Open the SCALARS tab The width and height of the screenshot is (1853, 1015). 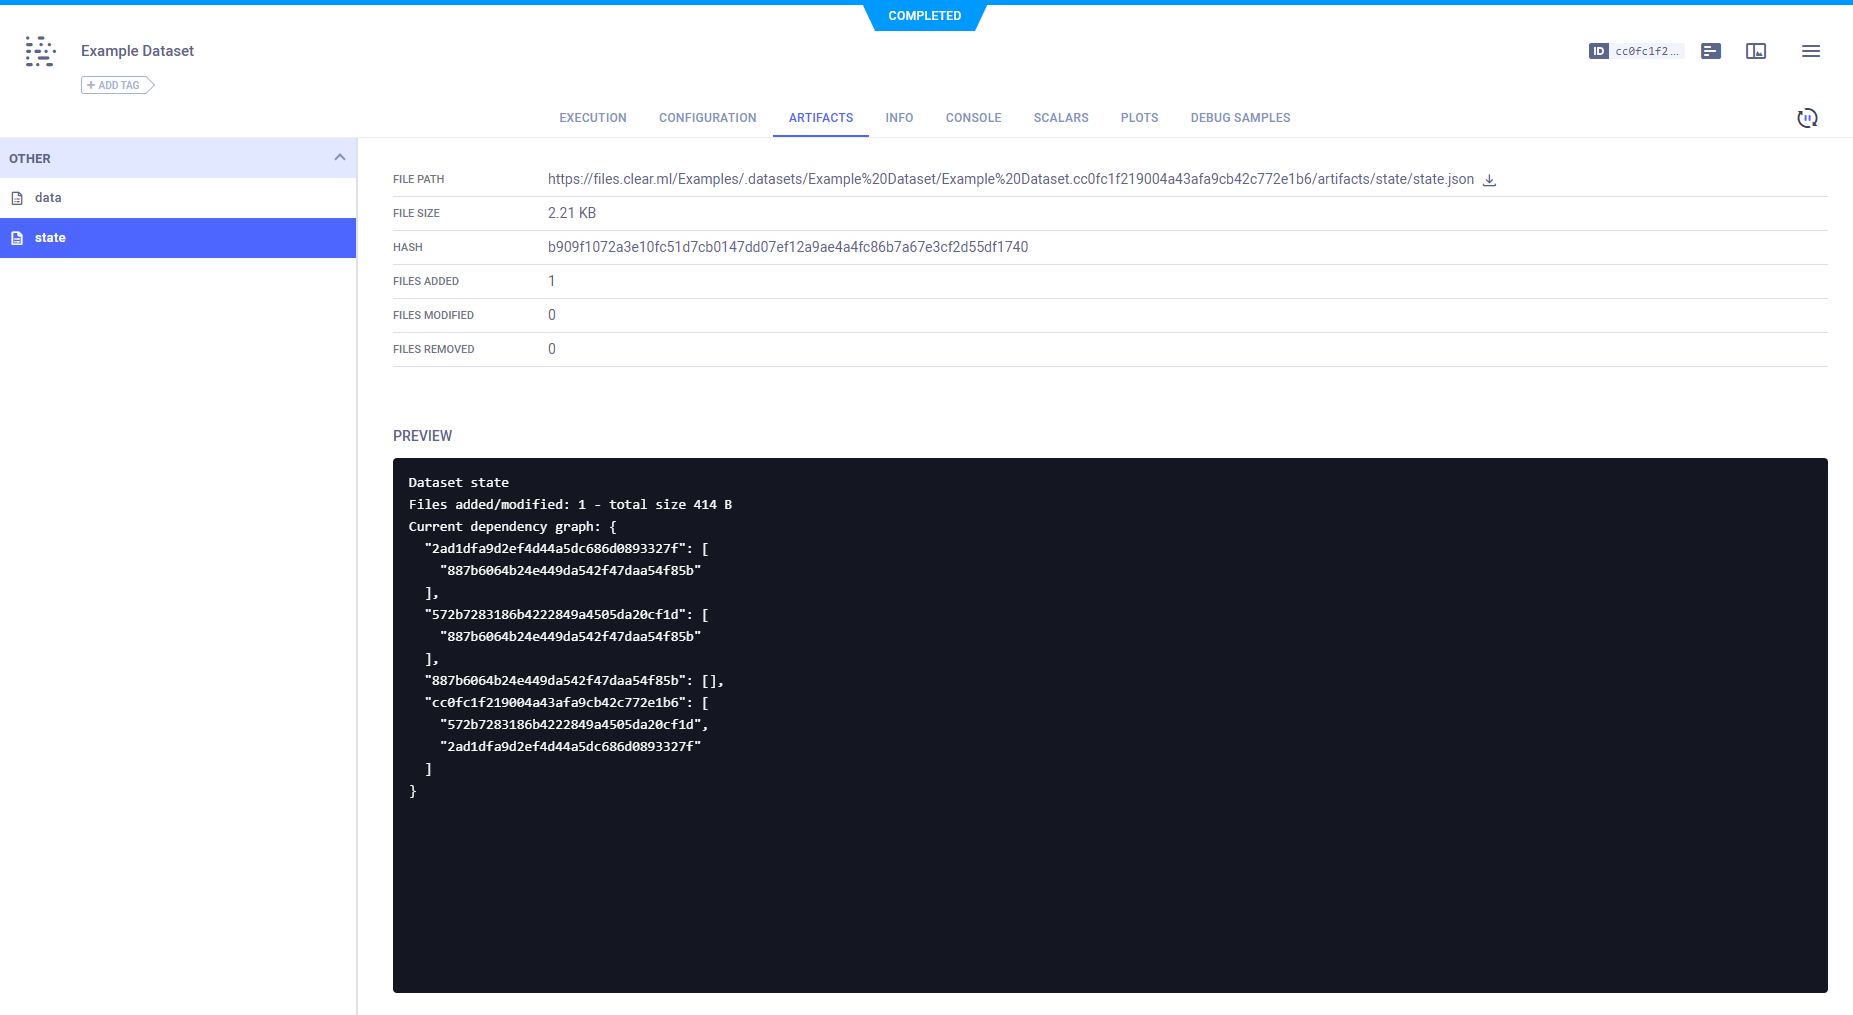click(1060, 117)
